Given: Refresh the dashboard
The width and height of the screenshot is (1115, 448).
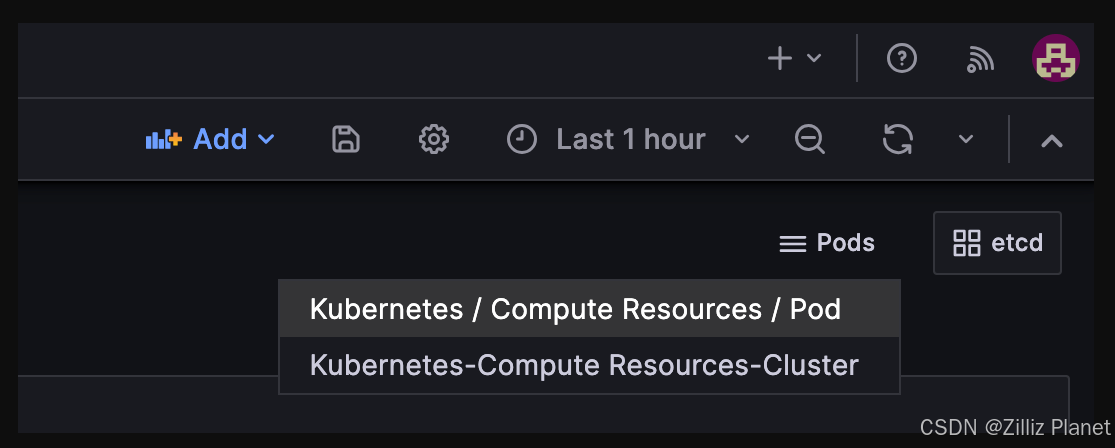Looking at the screenshot, I should (x=897, y=139).
